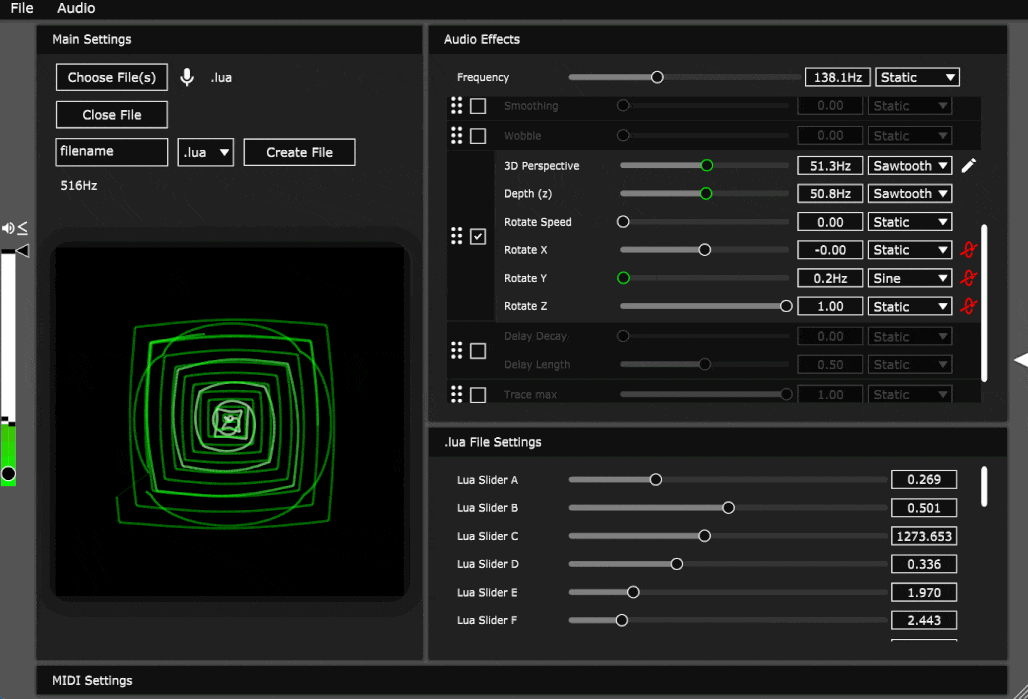
Task: Click the Lua Slider B handle
Action: [728, 508]
